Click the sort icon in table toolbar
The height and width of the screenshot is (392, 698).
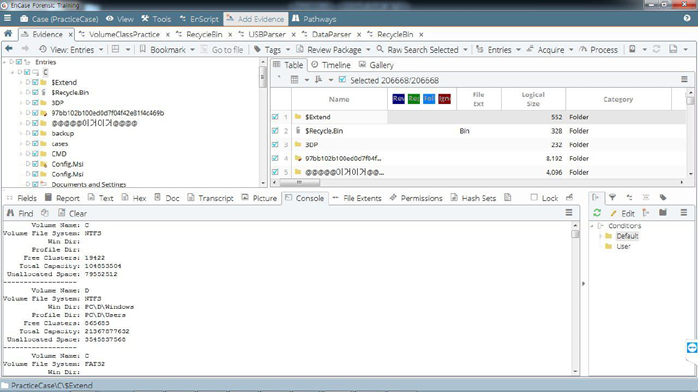coord(318,80)
